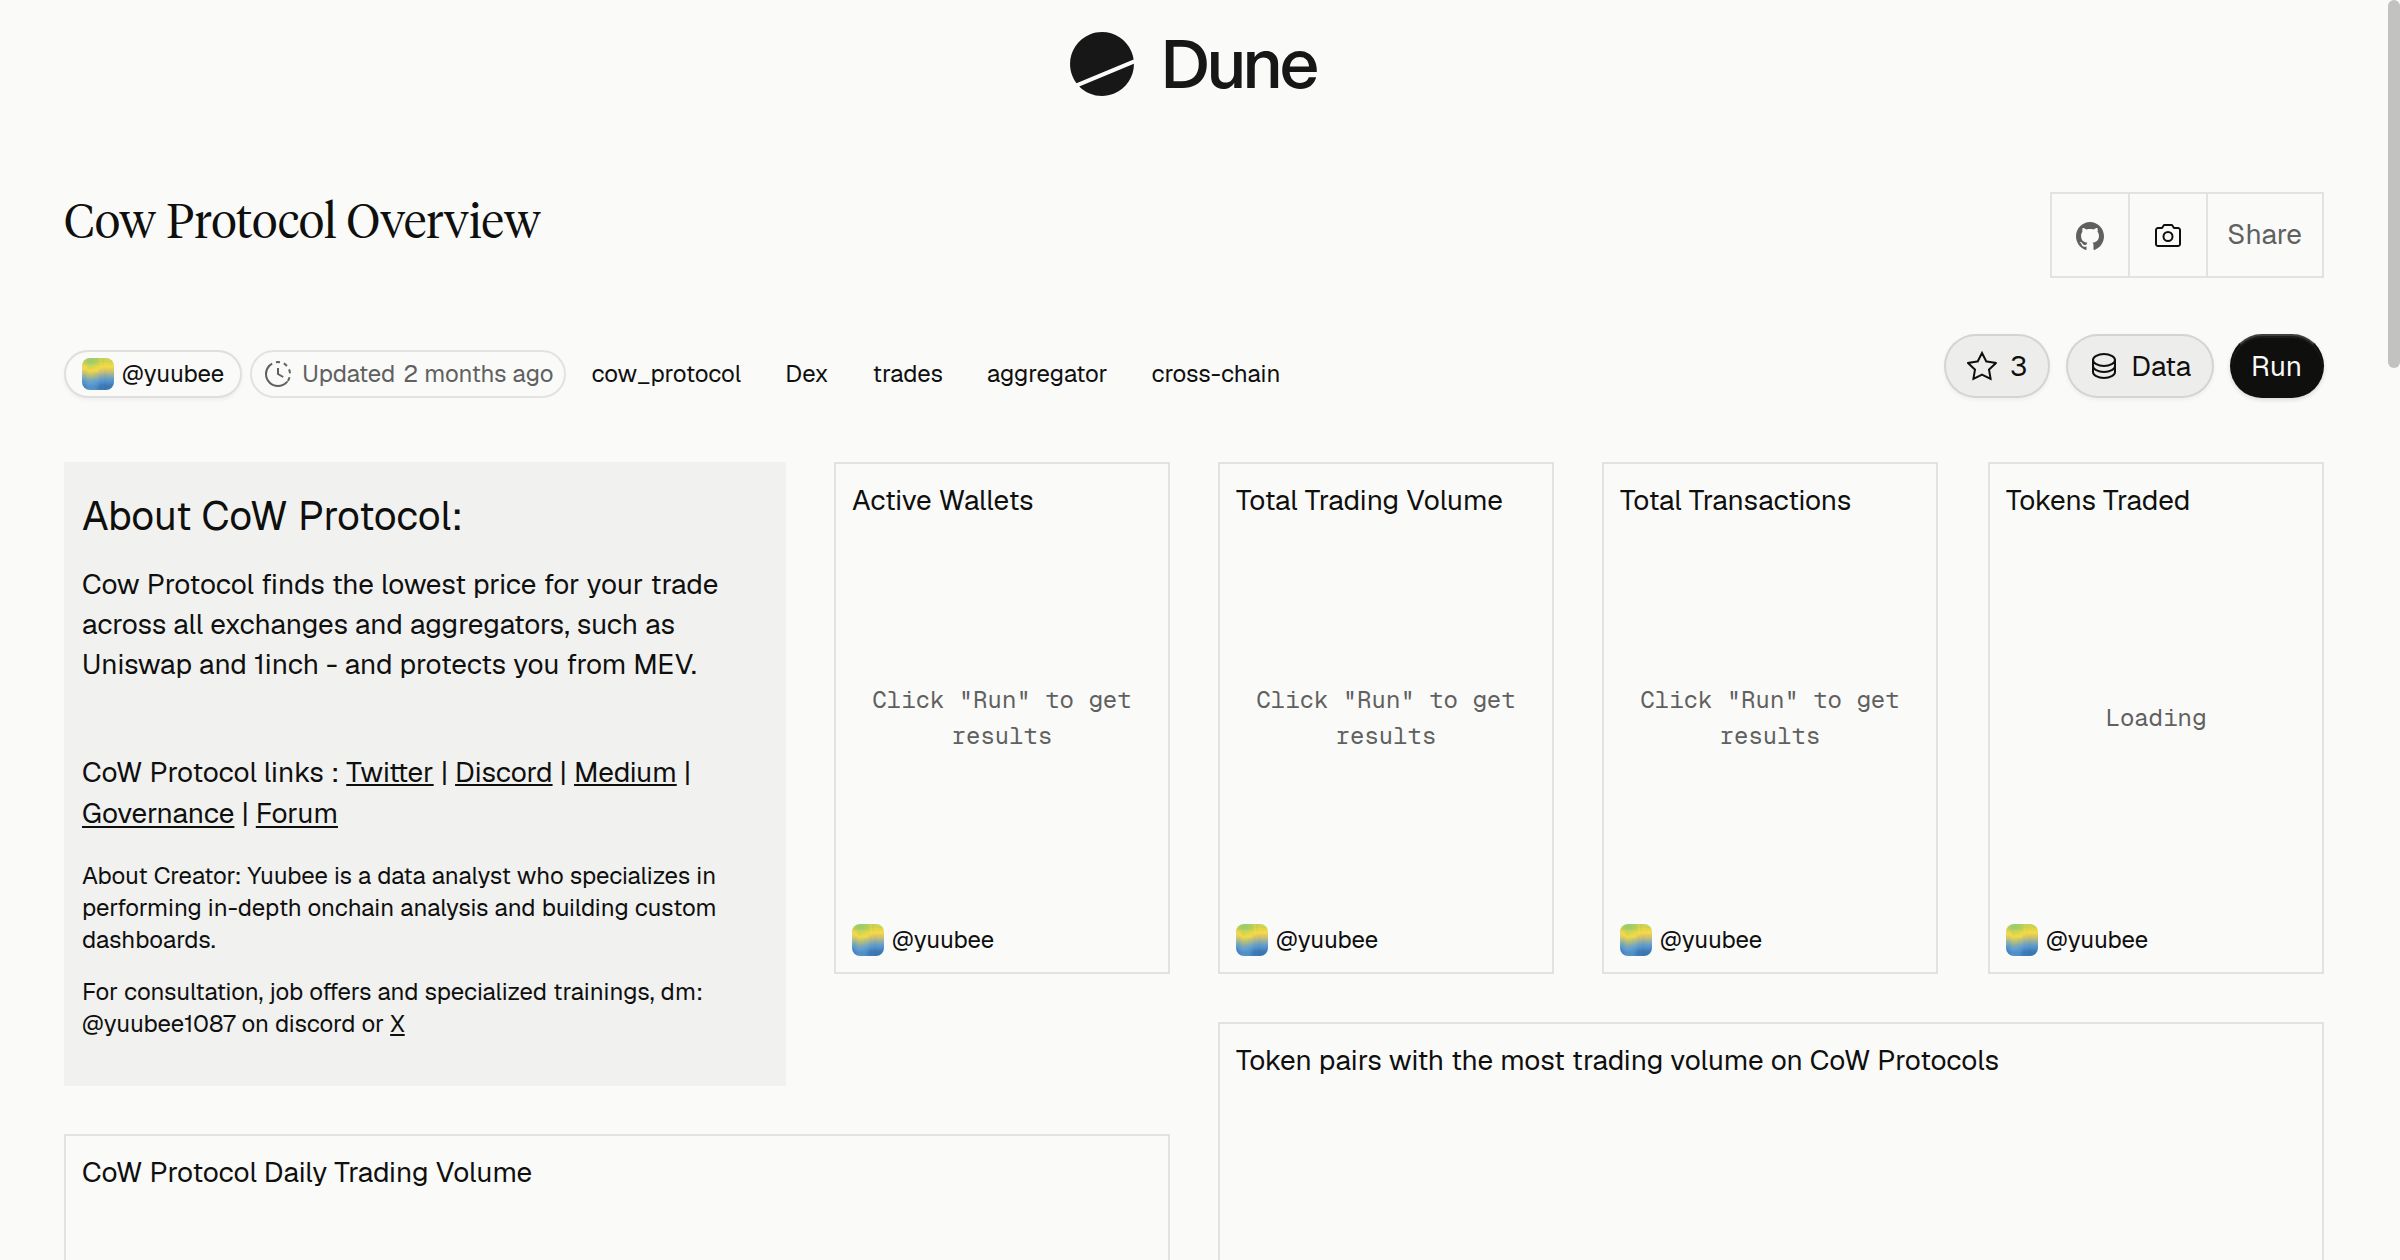Open the Medium link
This screenshot has height=1260, width=2400.
625,773
